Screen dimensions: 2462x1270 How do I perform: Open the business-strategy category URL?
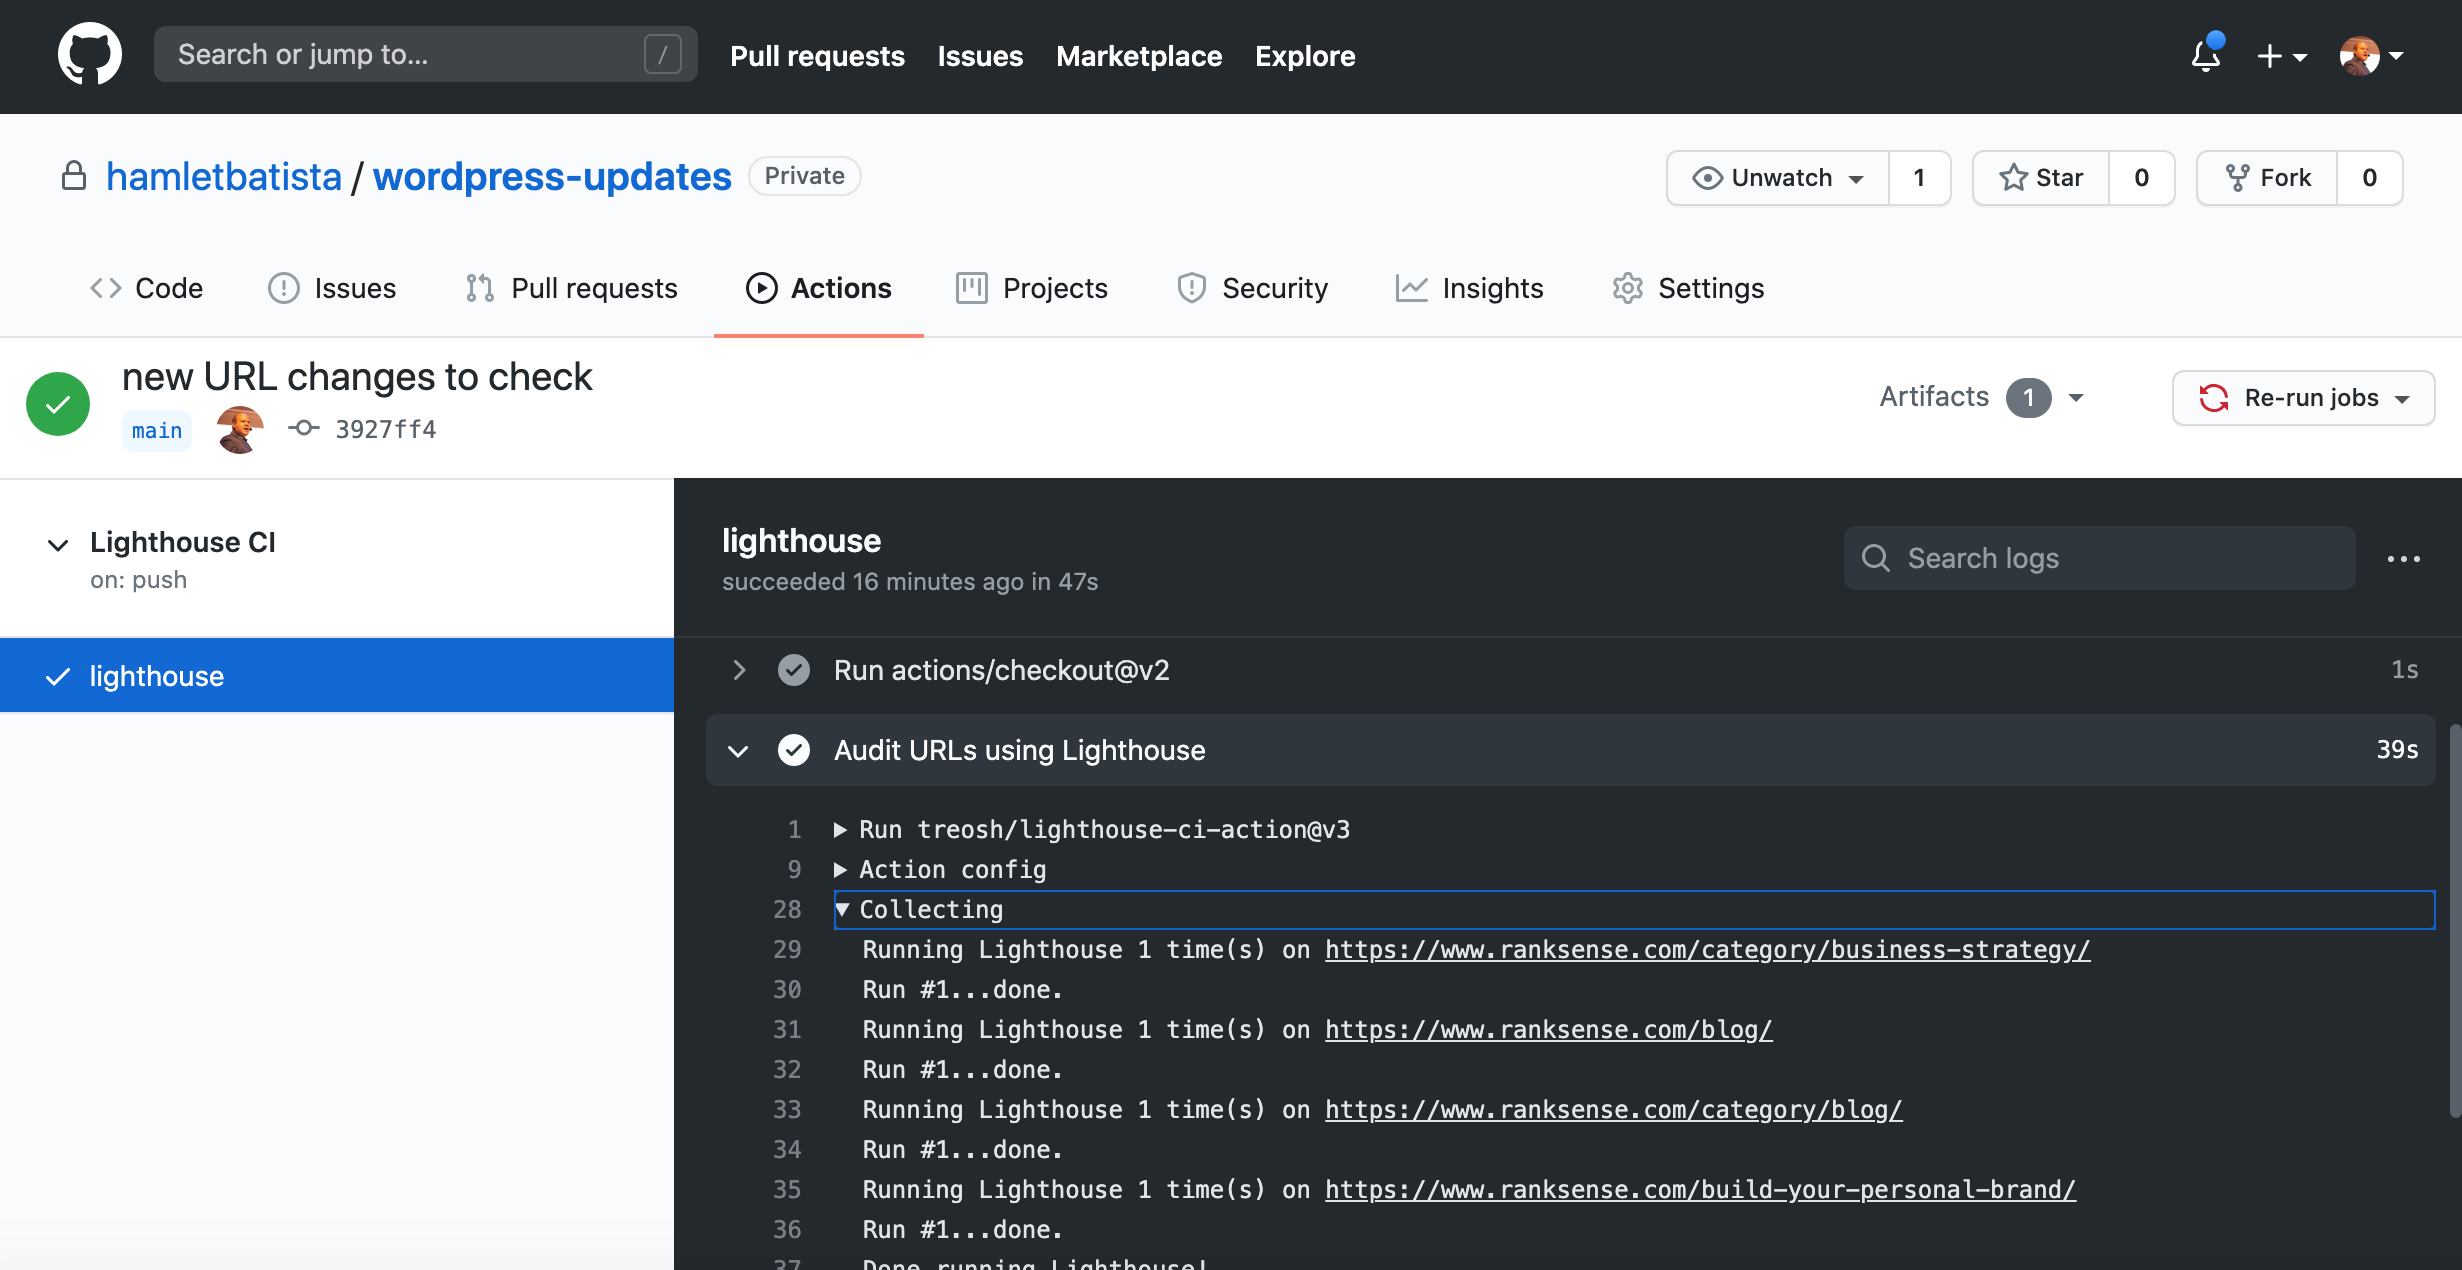(x=1708, y=950)
